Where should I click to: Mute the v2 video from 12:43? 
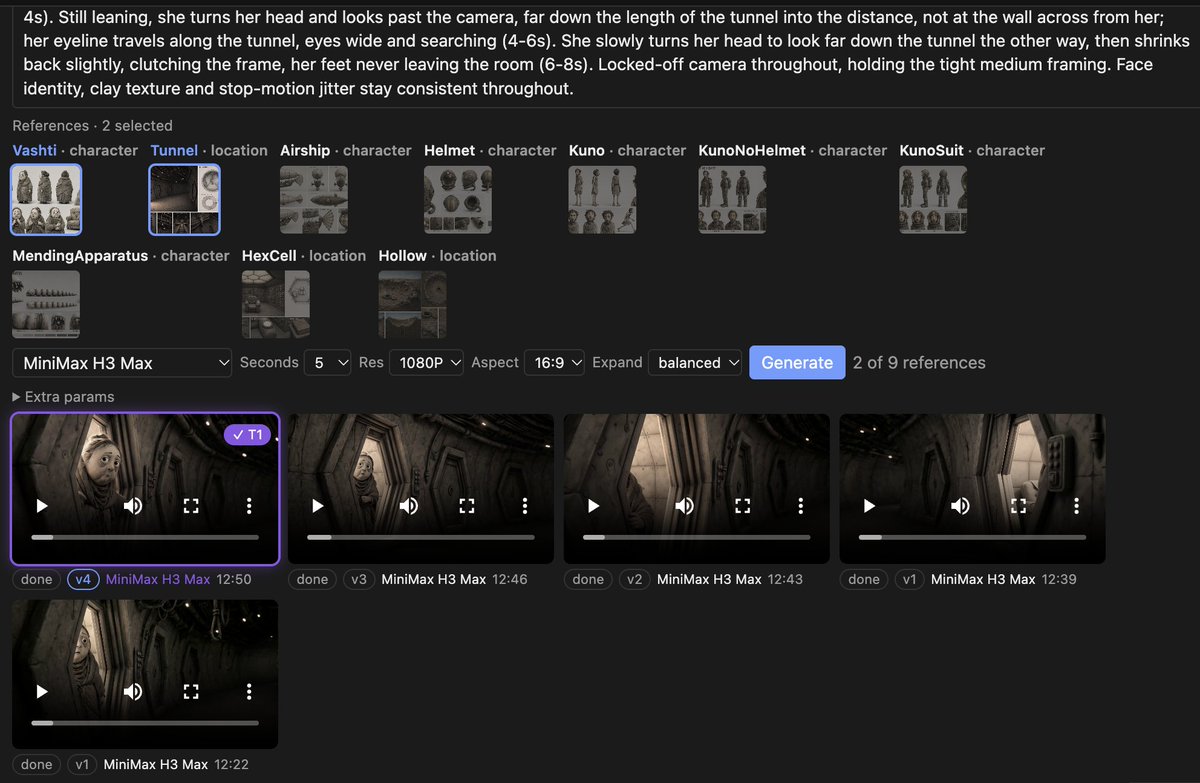[x=684, y=506]
